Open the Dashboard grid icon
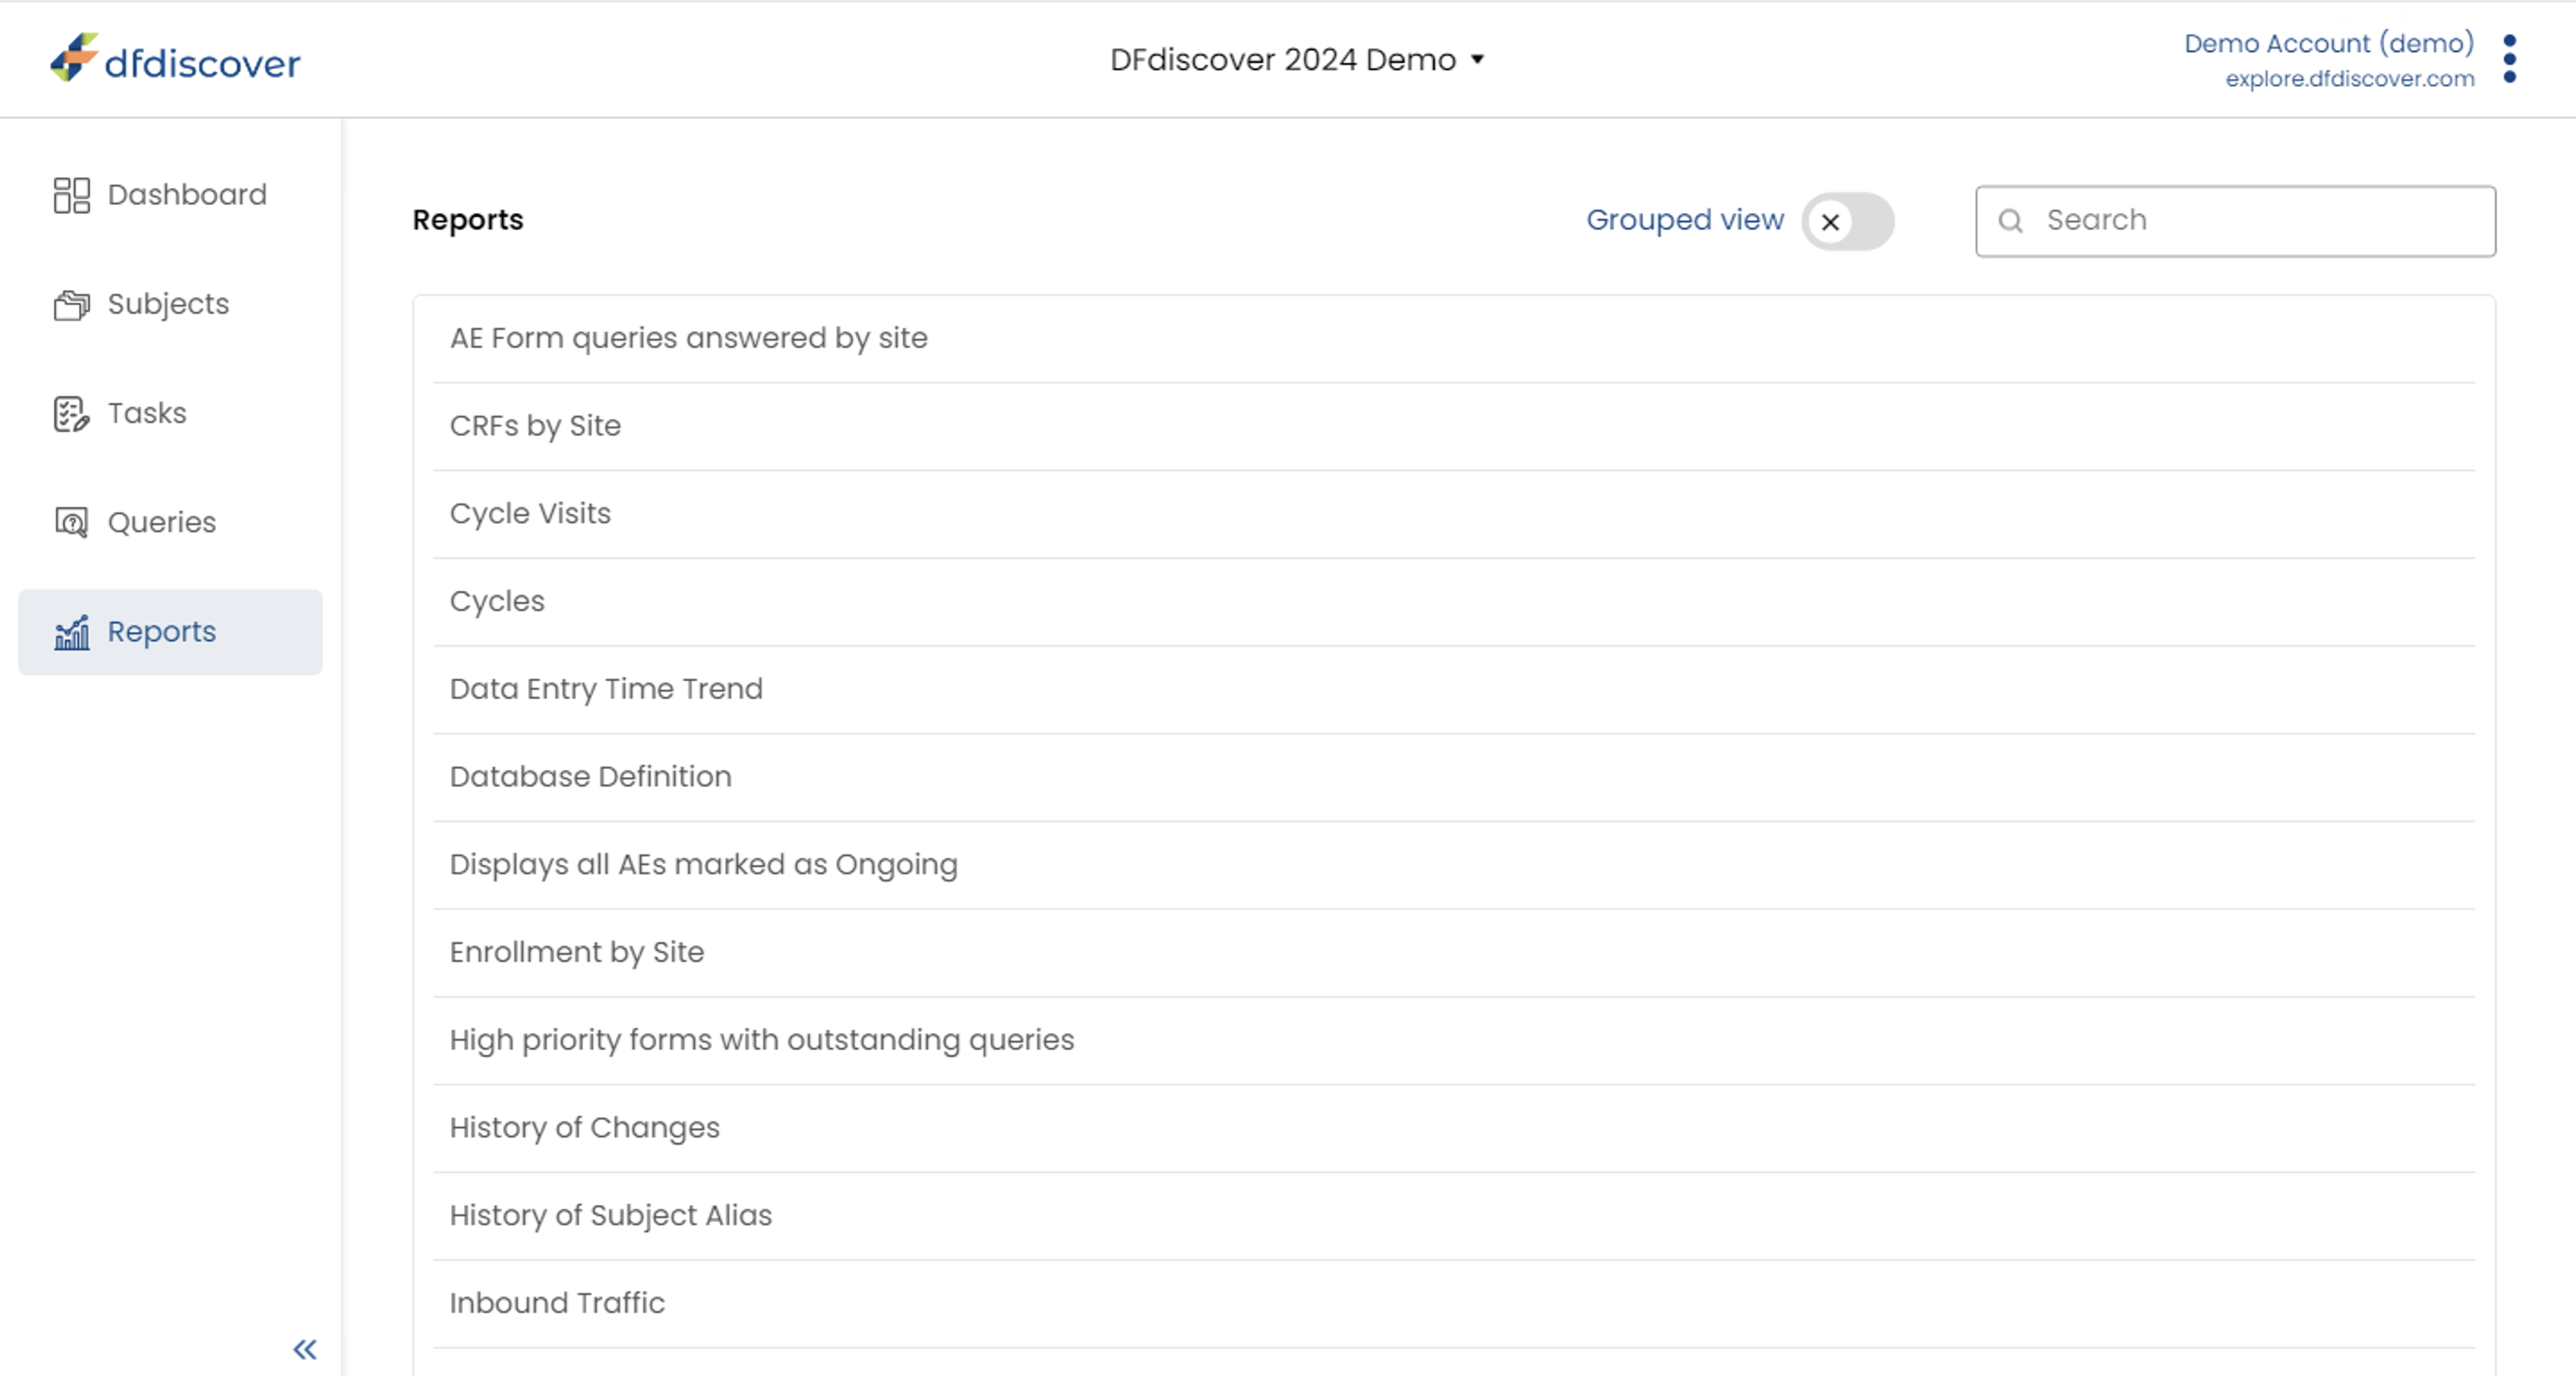The width and height of the screenshot is (2576, 1376). tap(71, 195)
